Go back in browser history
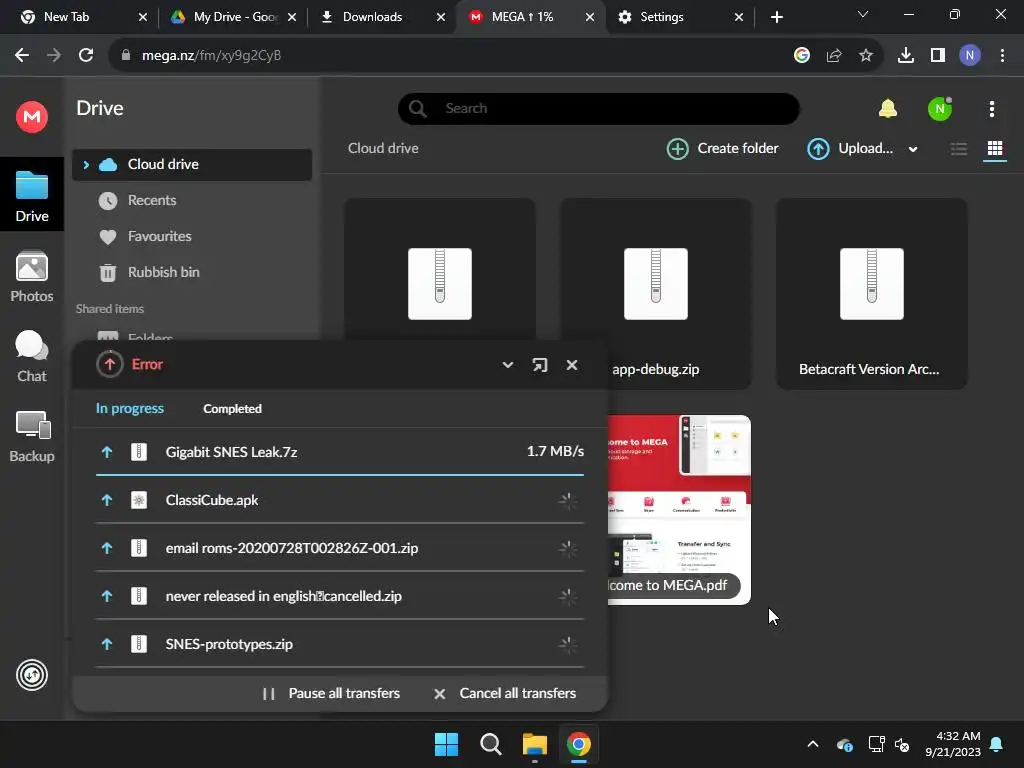Viewport: 1024px width, 768px height. click(22, 56)
